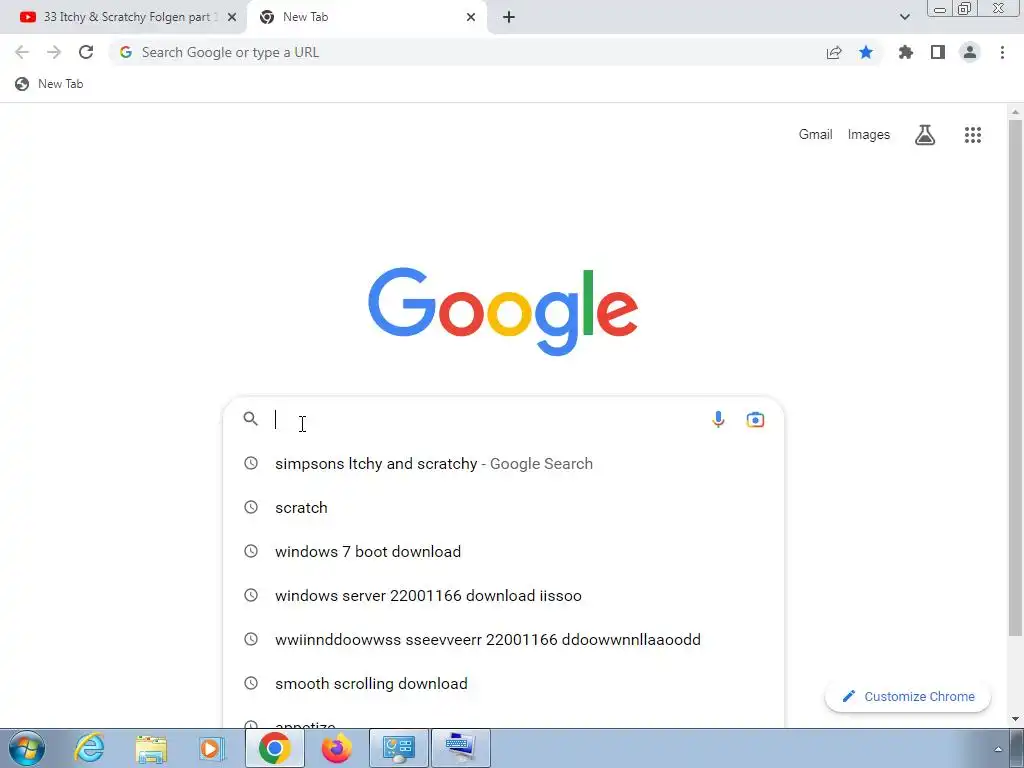Screen dimensions: 1024x768
Task: Close the Itchy & Scratchy tab
Action: pos(232,17)
